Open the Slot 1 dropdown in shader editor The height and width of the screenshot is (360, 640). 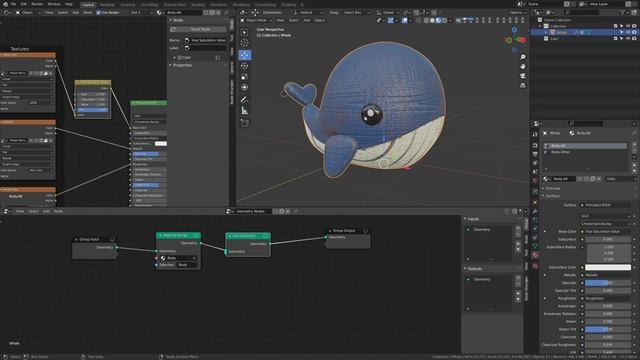[141, 13]
